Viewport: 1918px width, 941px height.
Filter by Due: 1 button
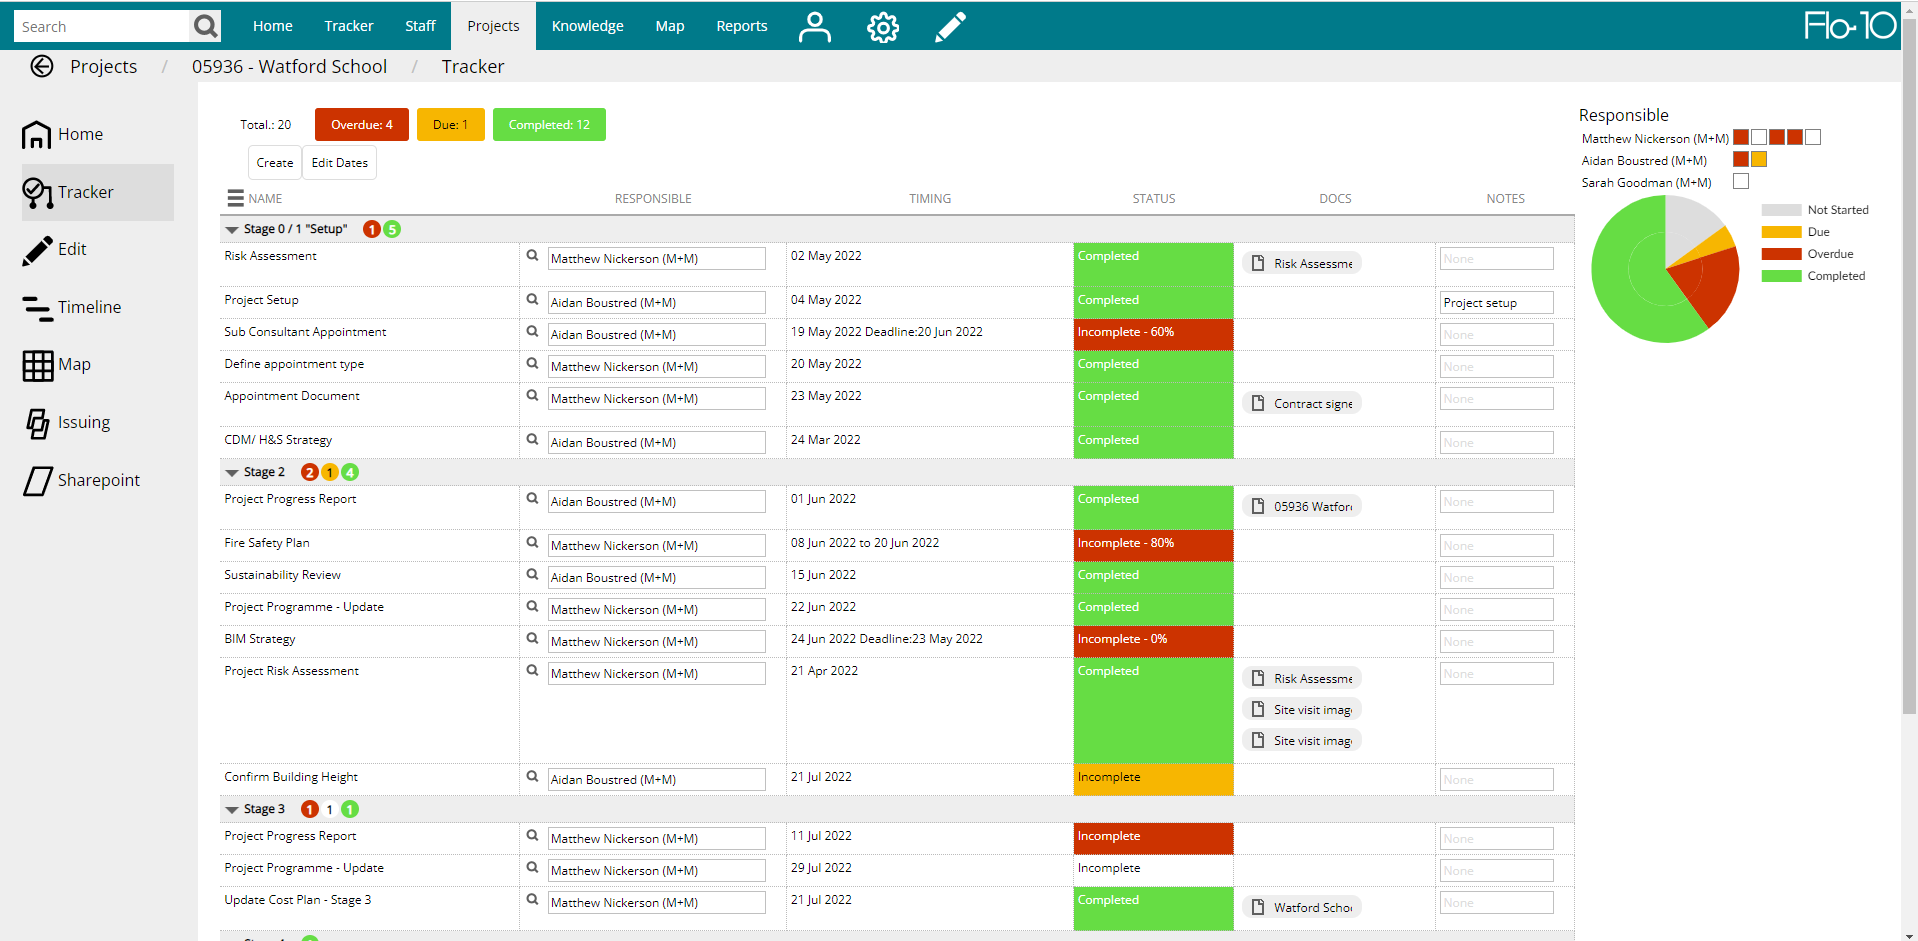point(450,125)
